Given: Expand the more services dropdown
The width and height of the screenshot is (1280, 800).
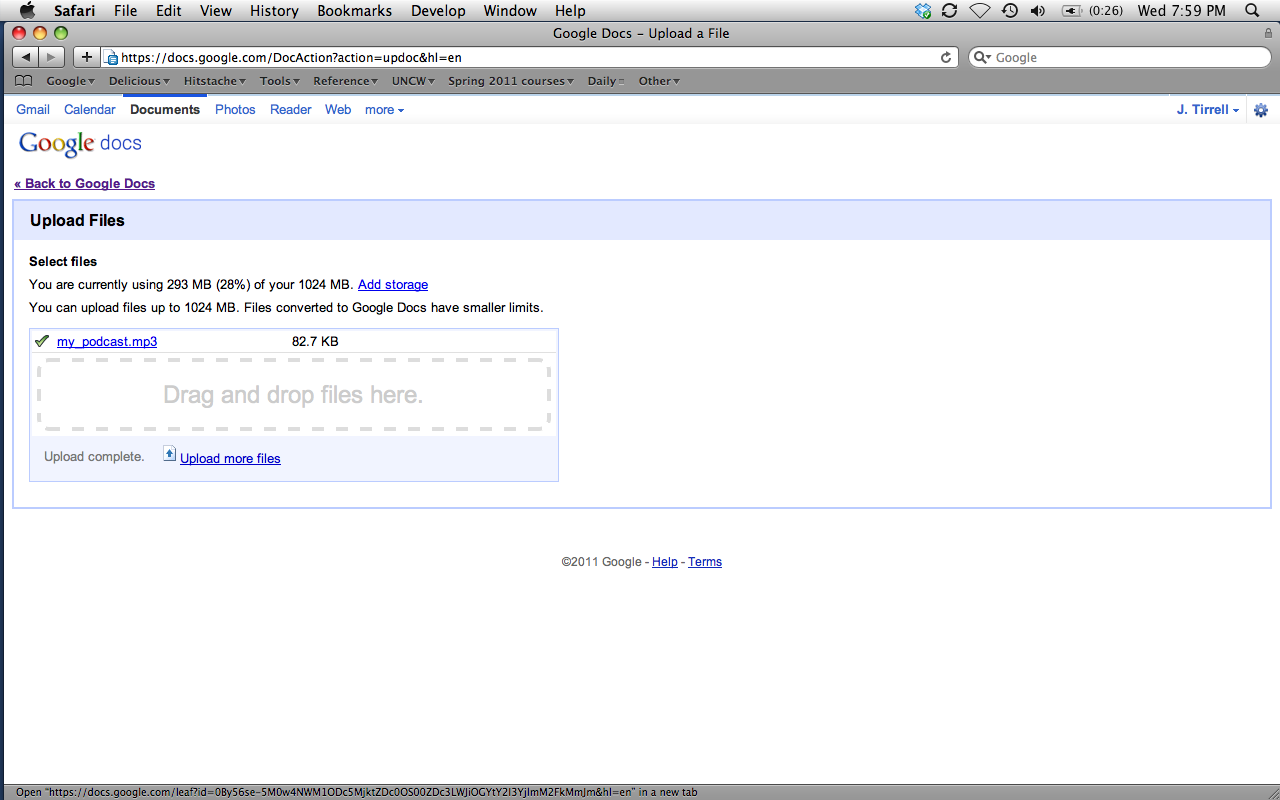Looking at the screenshot, I should [385, 109].
